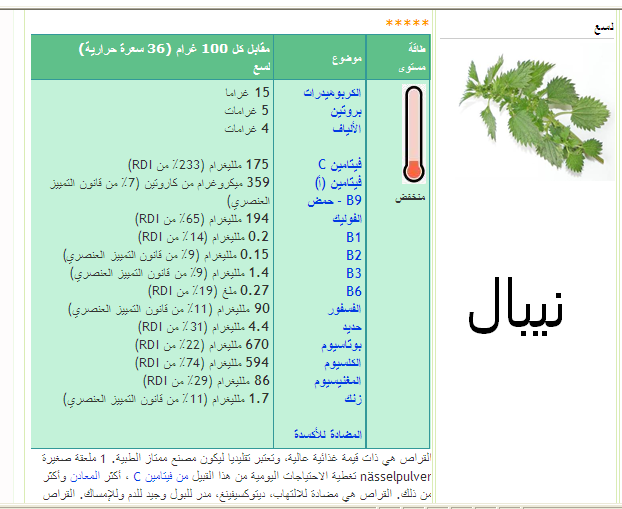Image resolution: width=622 pixels, height=509 pixels.
Task: Open the حديد (iron) link
Action: point(349,327)
